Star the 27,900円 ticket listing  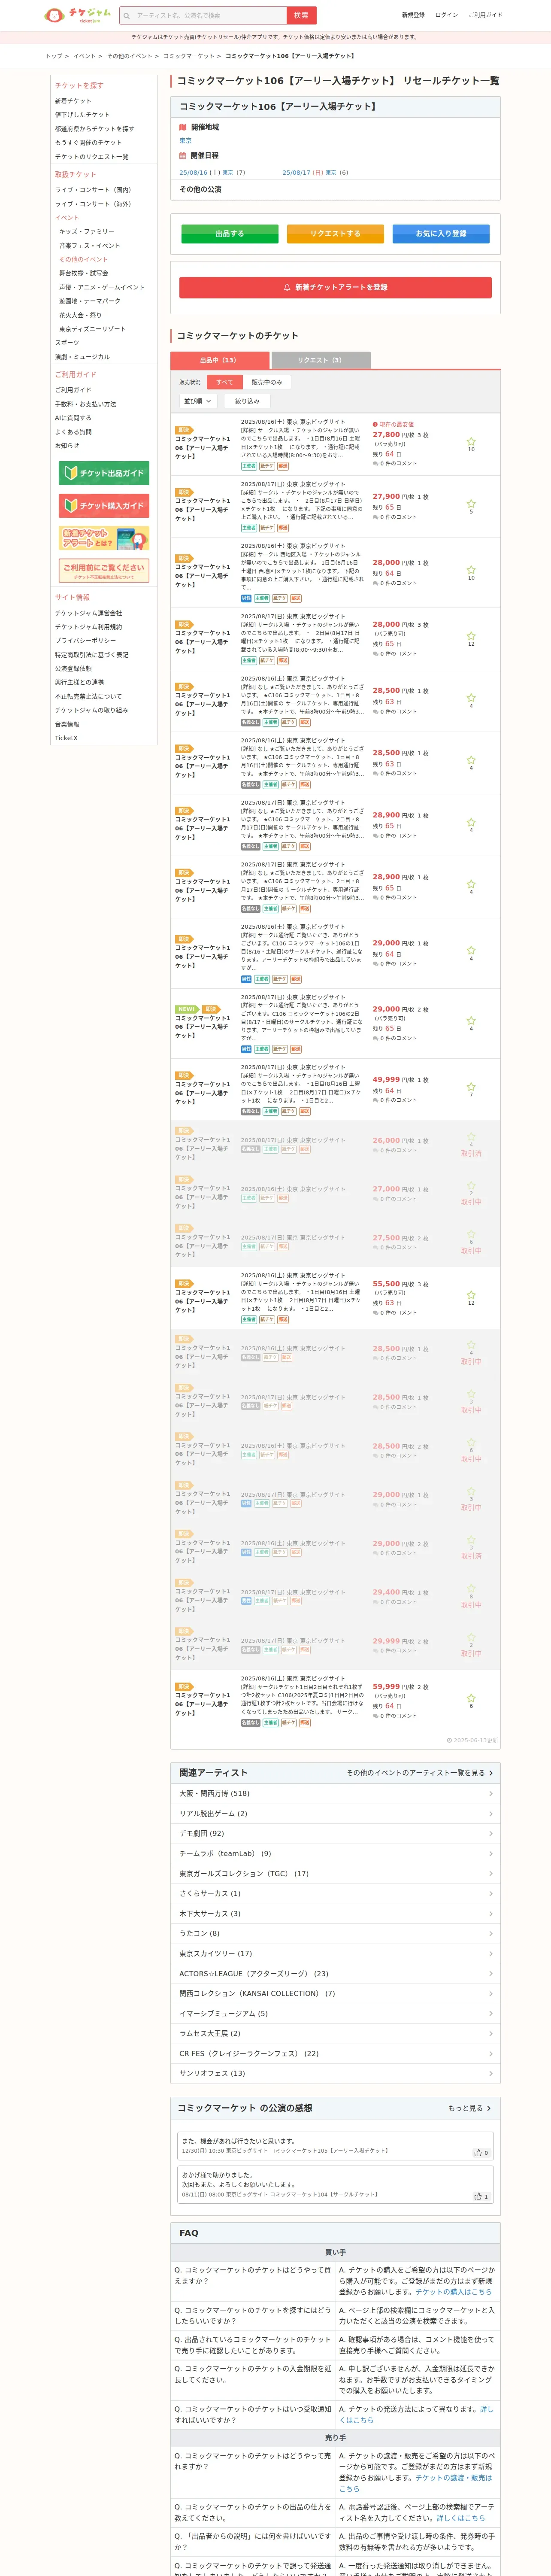[x=471, y=503]
